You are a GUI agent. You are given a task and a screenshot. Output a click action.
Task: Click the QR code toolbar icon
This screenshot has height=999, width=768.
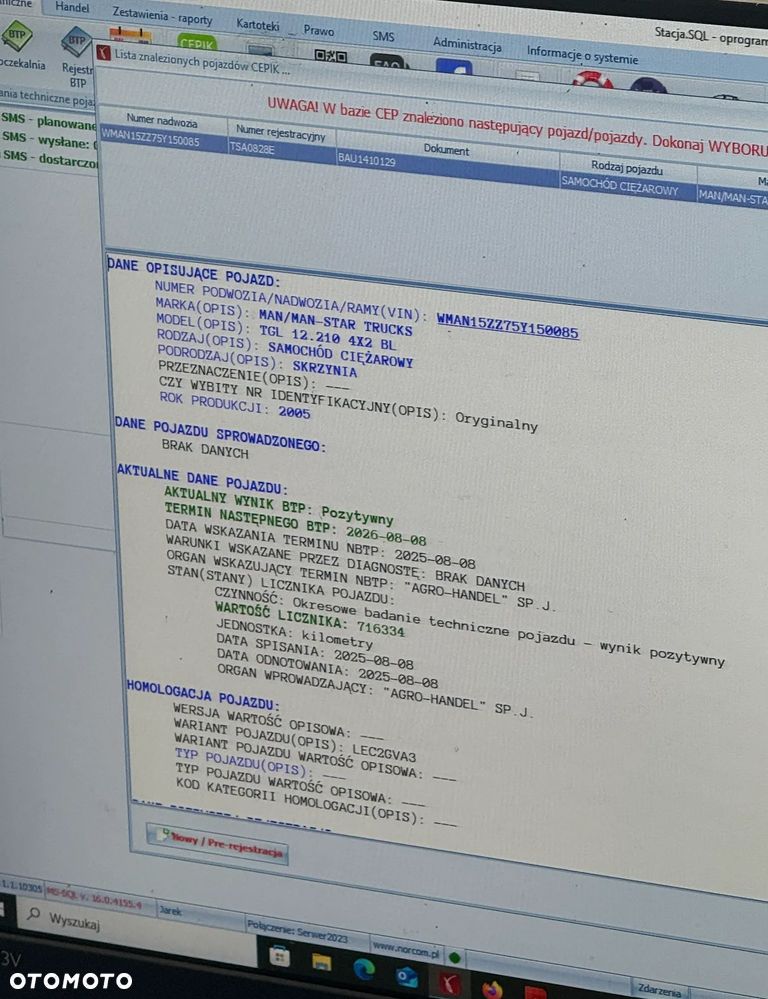pos(331,56)
